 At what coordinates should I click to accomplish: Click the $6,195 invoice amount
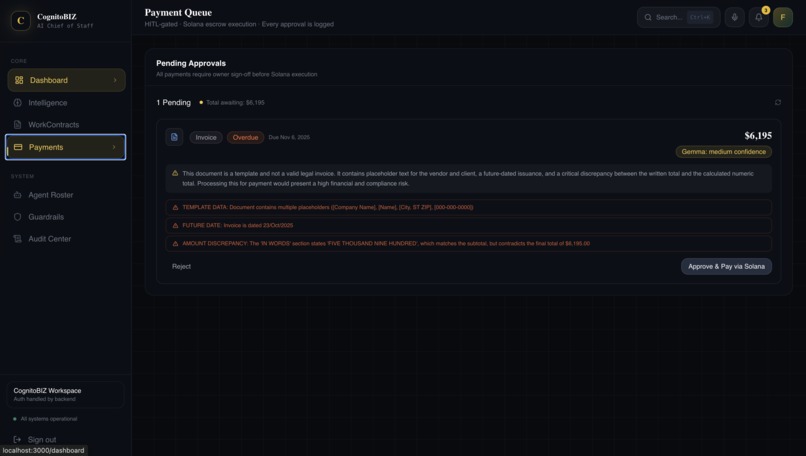click(758, 136)
